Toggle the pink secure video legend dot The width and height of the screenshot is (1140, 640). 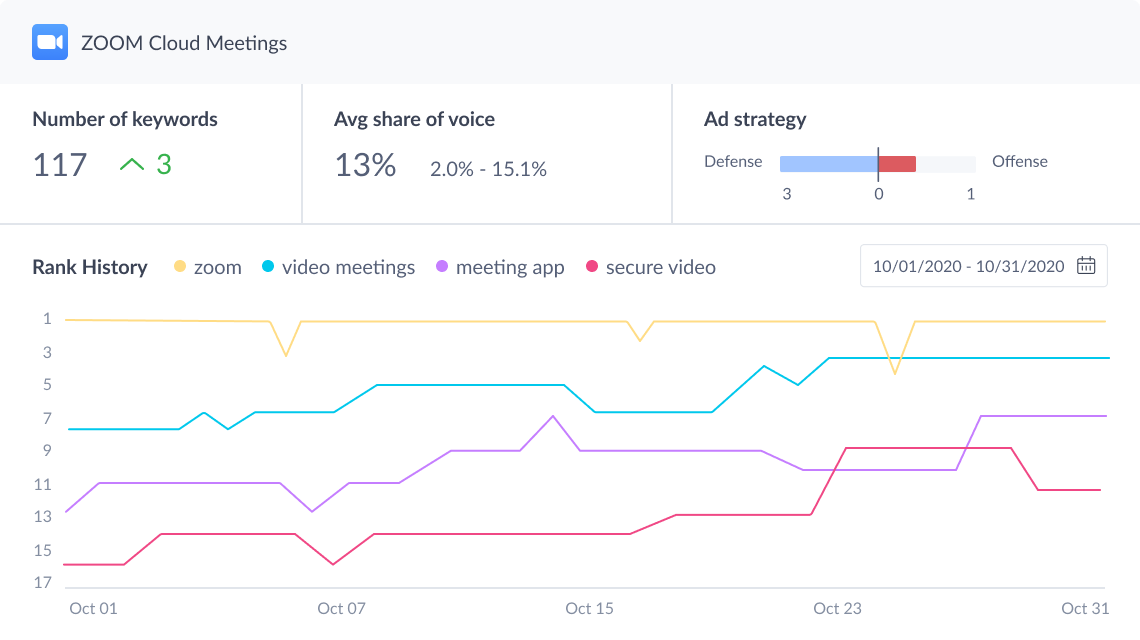pyautogui.click(x=592, y=267)
